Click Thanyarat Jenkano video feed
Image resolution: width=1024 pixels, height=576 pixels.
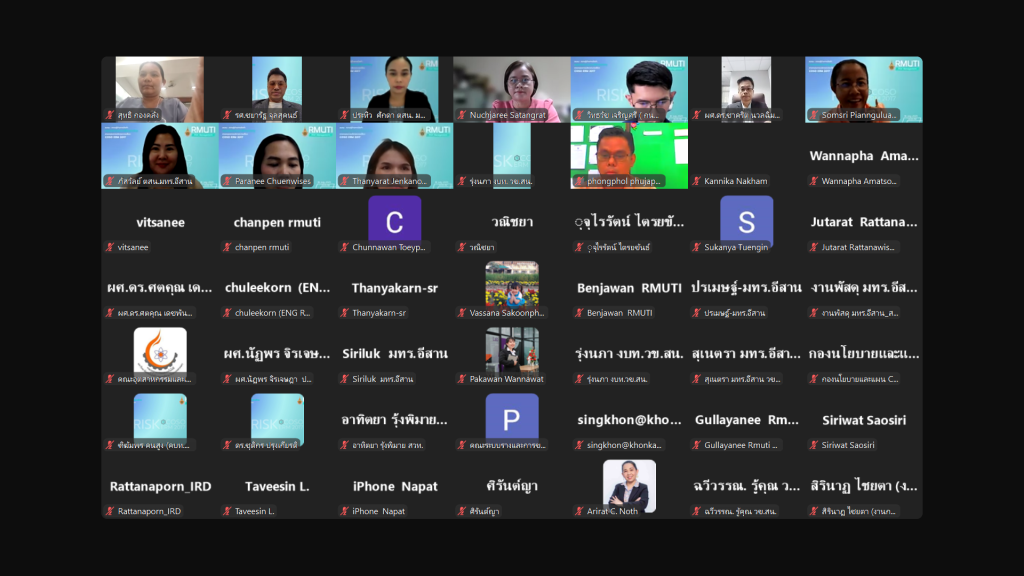tap(394, 153)
